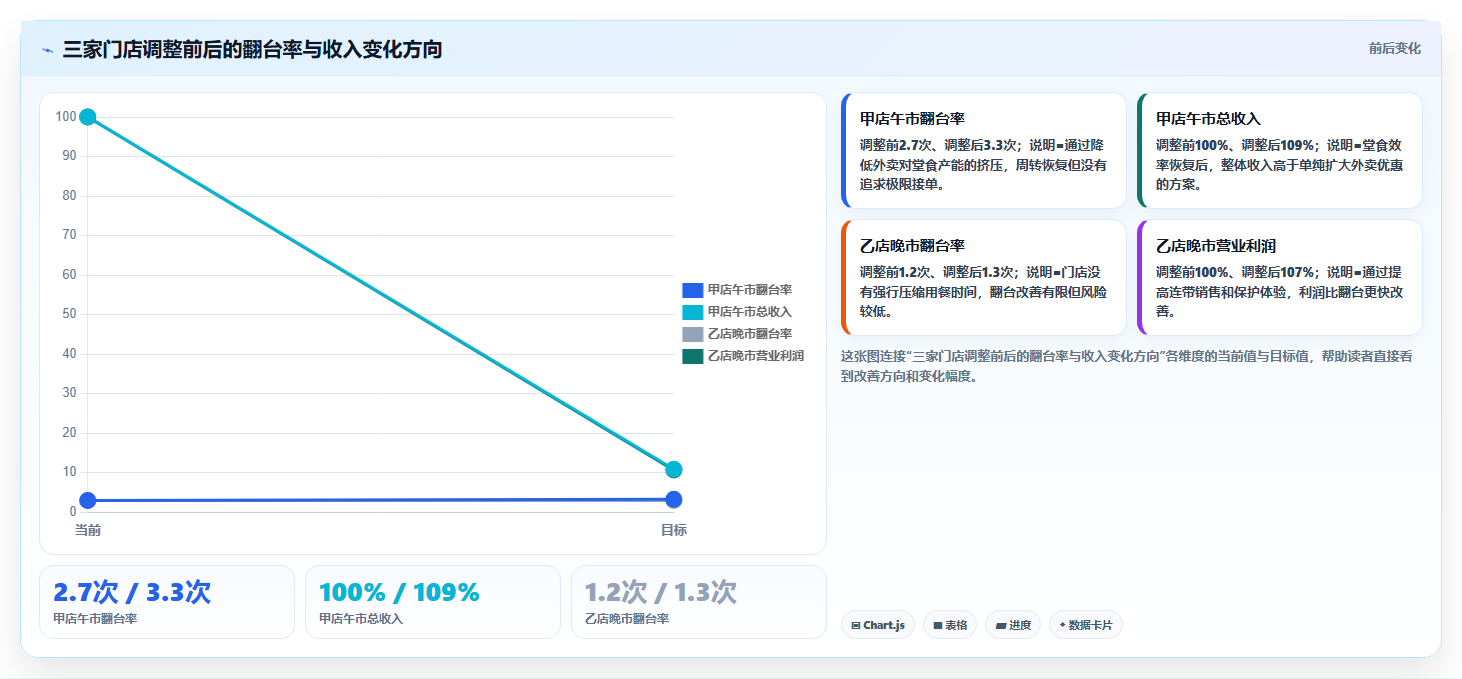The width and height of the screenshot is (1462, 679).
Task: Select the 表格 tag
Action: (x=950, y=625)
